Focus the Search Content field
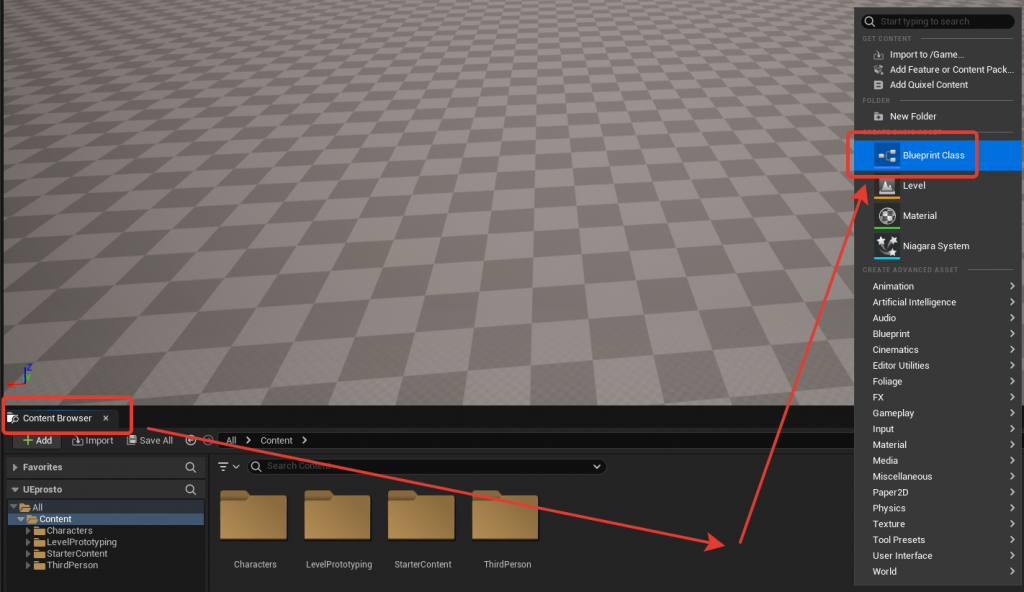This screenshot has width=1024, height=592. 427,467
